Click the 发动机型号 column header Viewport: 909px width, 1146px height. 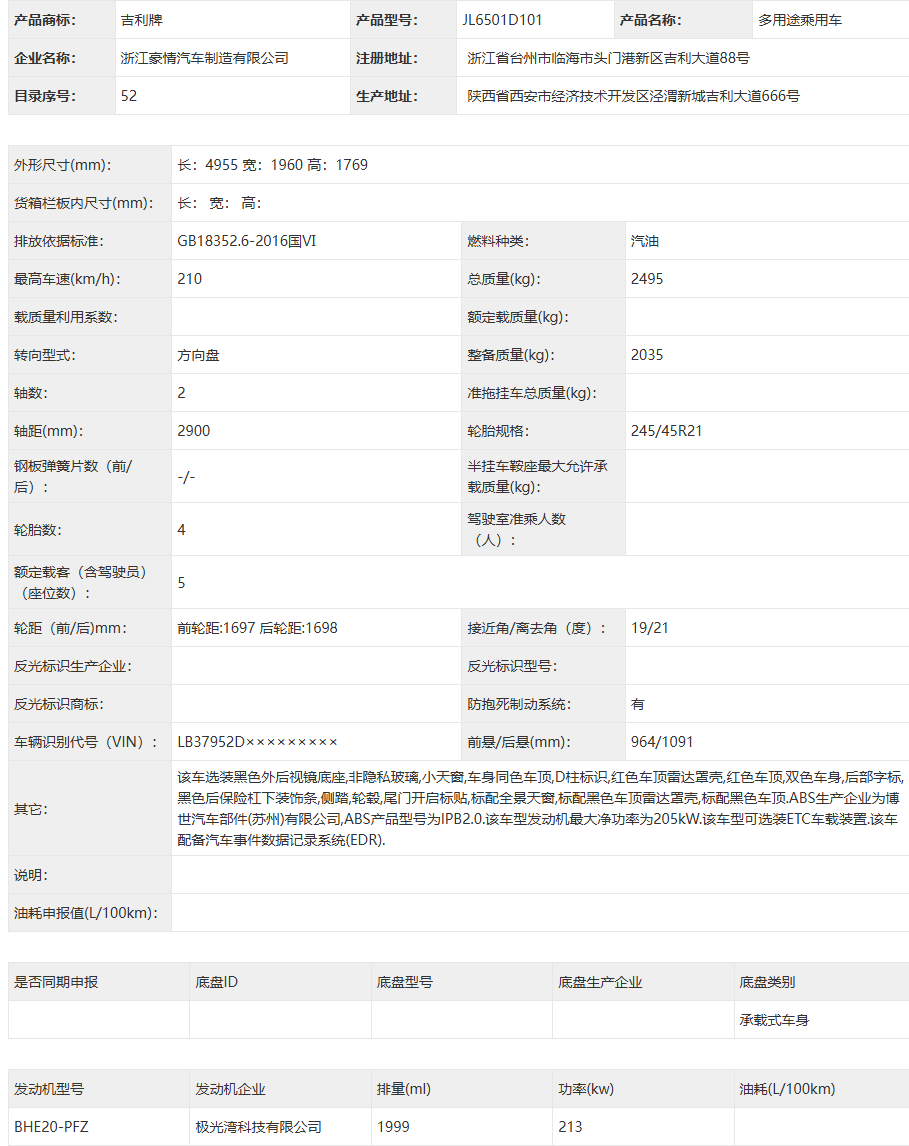(49, 1089)
